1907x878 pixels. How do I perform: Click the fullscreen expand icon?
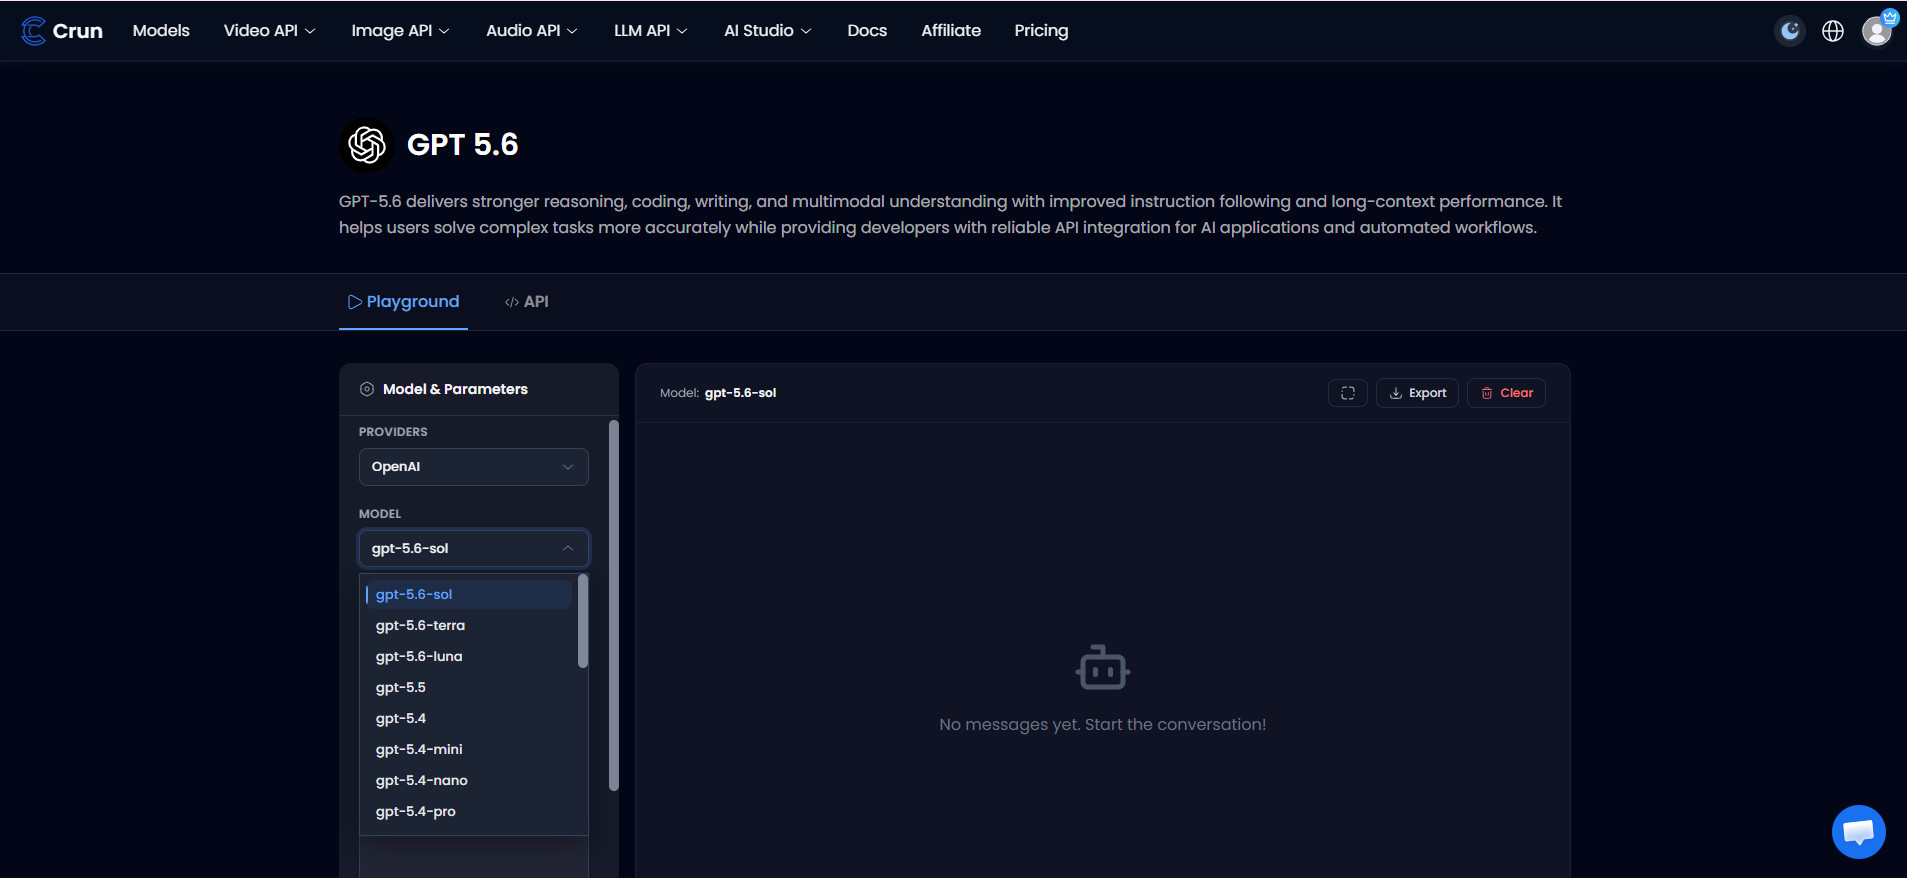1348,393
